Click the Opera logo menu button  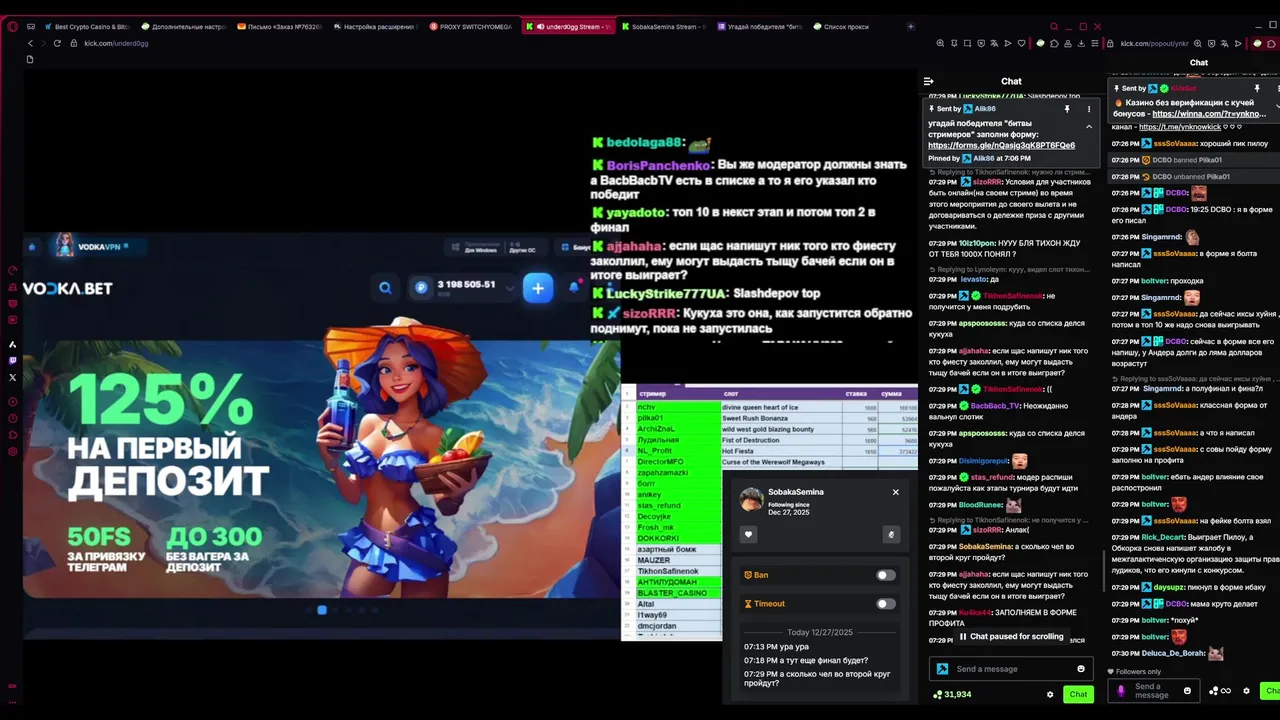(x=12, y=27)
